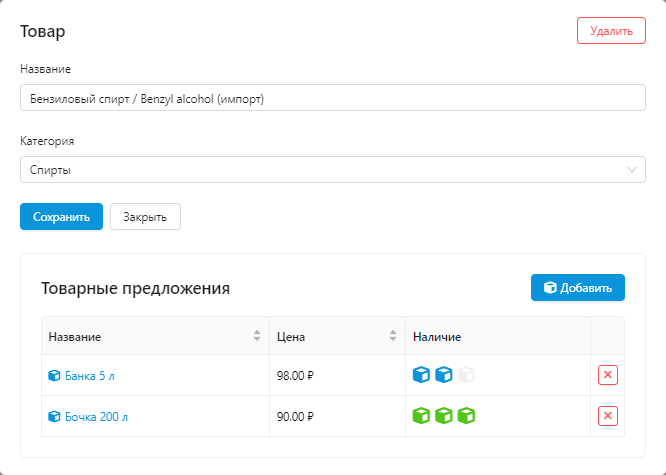Sort offers by Цена column arrows
The width and height of the screenshot is (666, 475).
393,336
